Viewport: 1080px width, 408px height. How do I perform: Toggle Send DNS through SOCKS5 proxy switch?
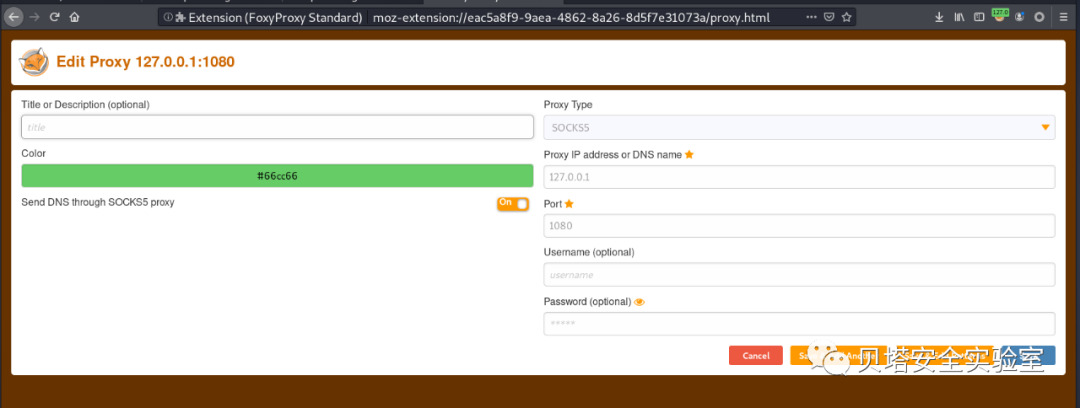click(x=513, y=204)
